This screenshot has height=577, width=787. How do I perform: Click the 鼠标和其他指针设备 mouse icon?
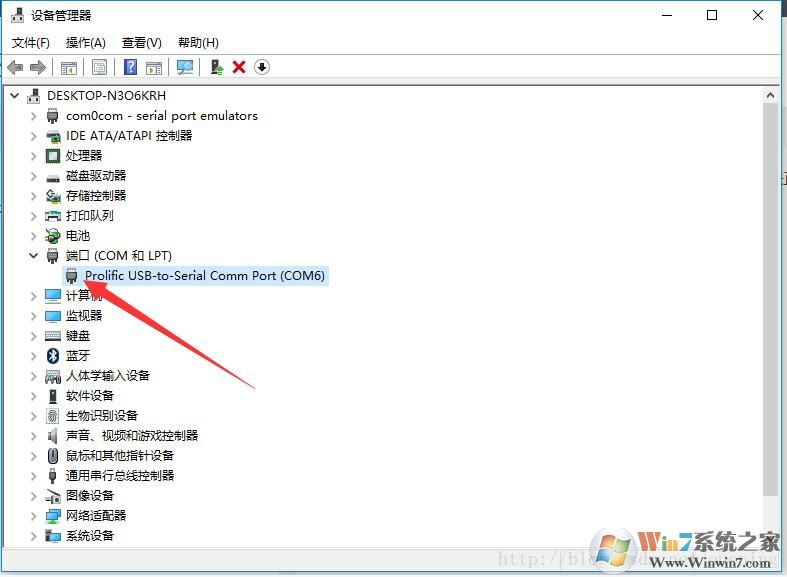53,456
